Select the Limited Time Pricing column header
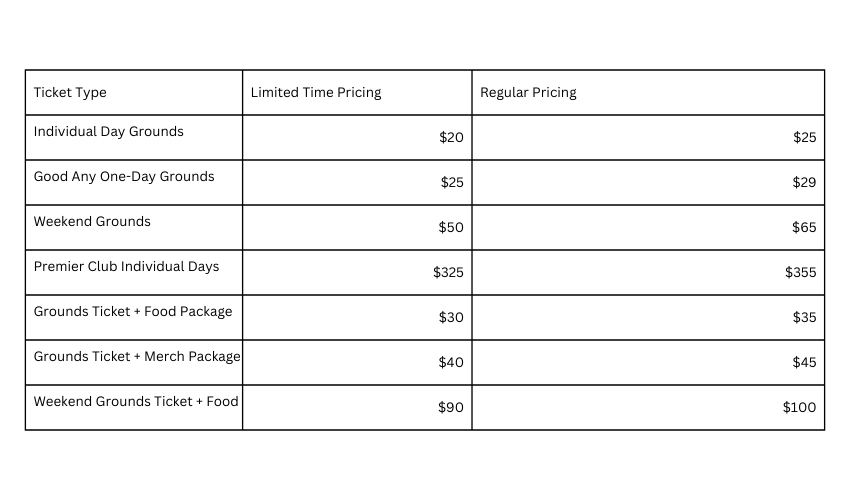850x500 pixels. point(316,93)
